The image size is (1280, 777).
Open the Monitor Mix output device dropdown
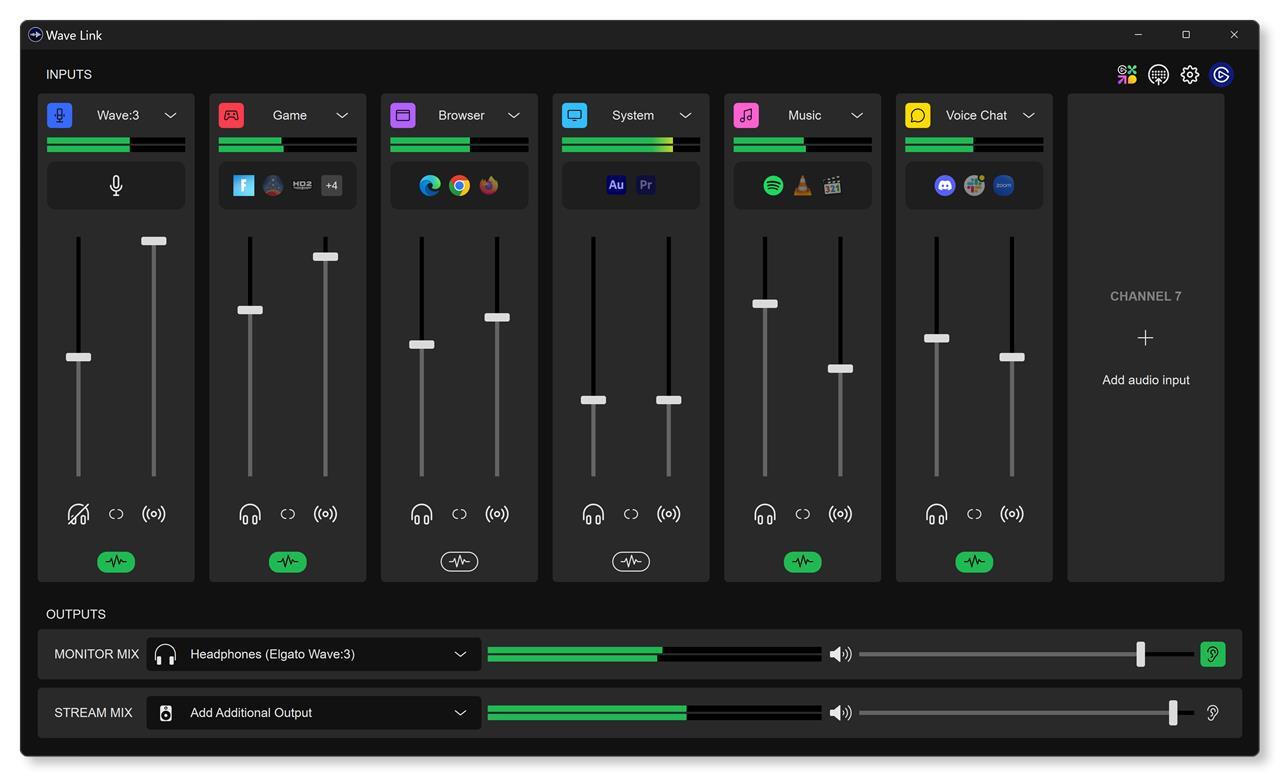tap(460, 654)
